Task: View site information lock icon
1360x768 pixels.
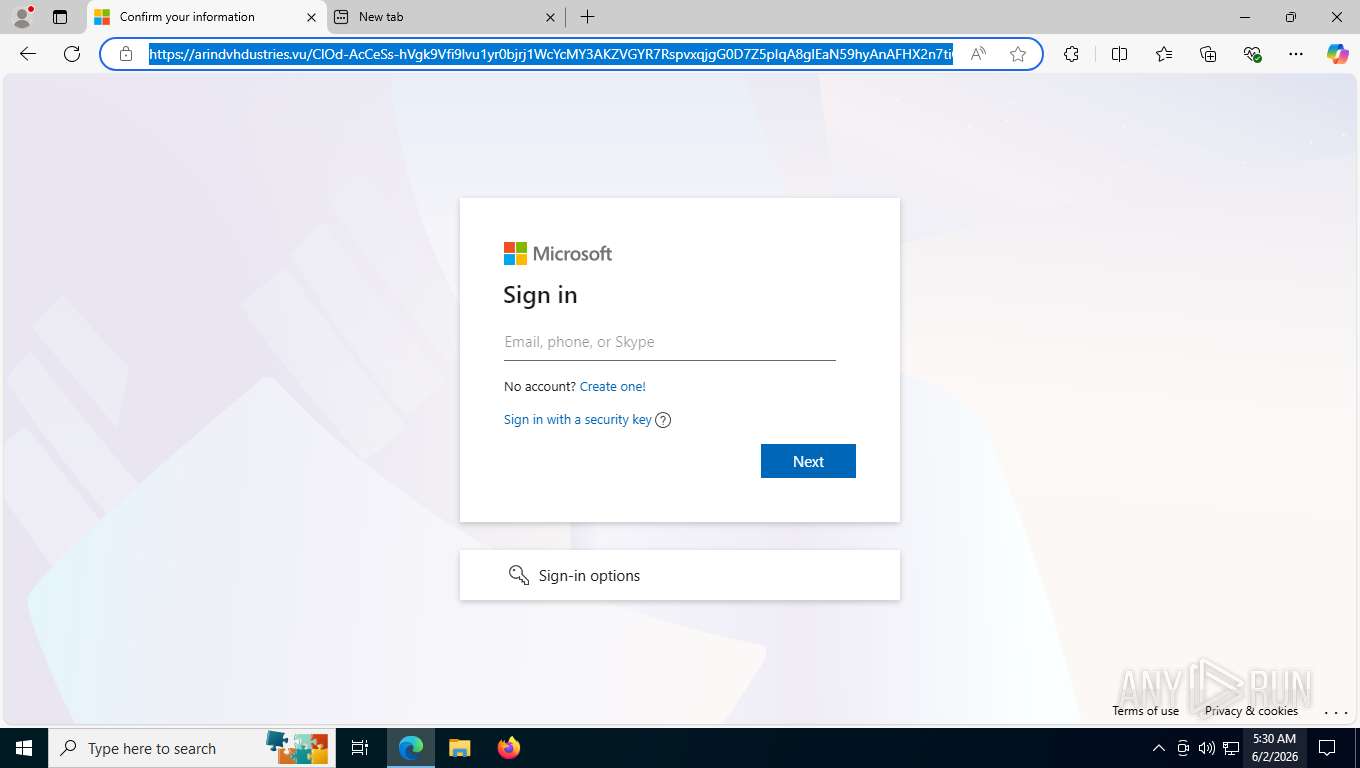Action: 126,54
